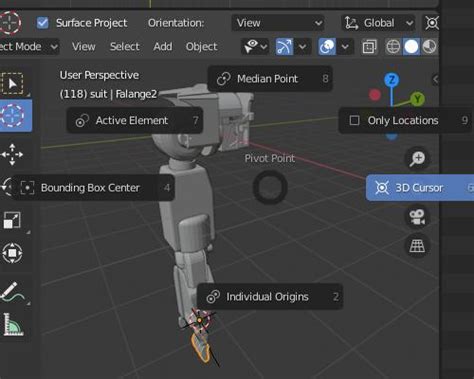Click the zoom magnifier viewport button

tap(417, 158)
